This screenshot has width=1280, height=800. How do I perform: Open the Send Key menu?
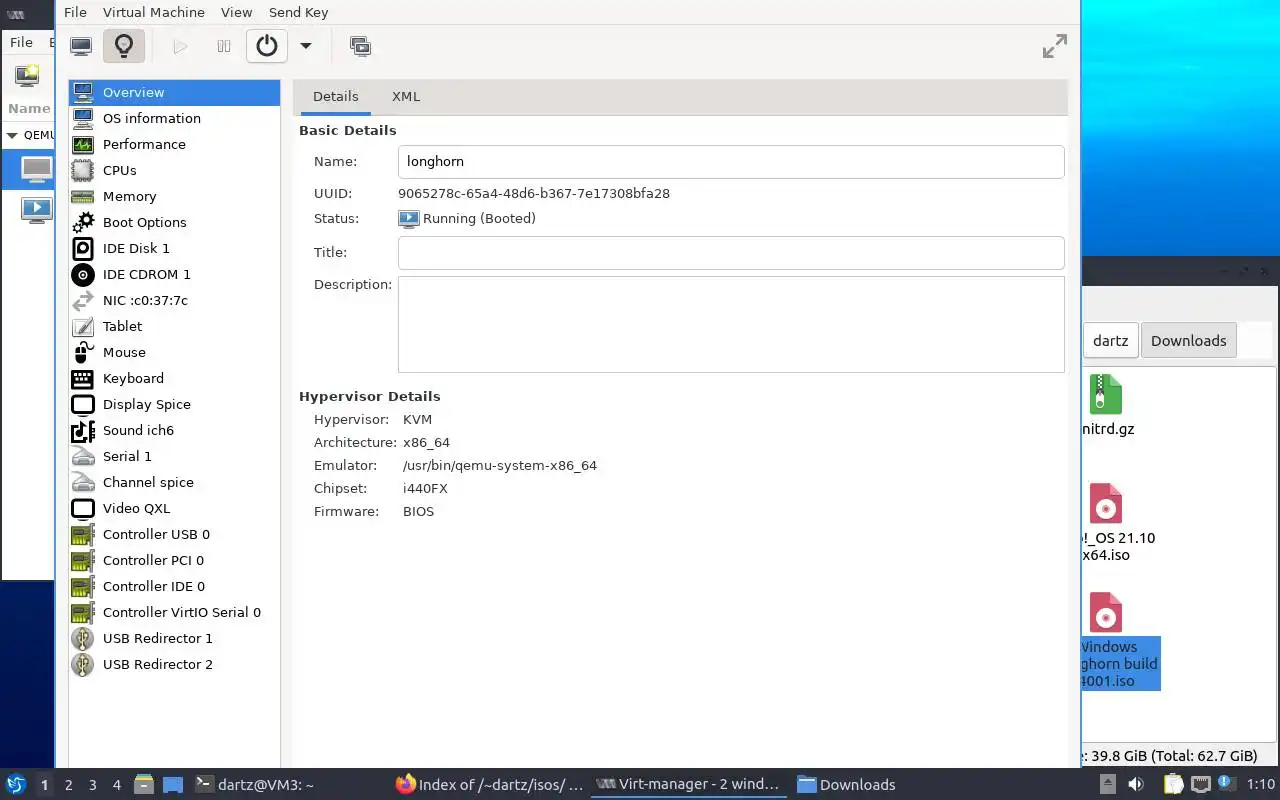(x=298, y=12)
